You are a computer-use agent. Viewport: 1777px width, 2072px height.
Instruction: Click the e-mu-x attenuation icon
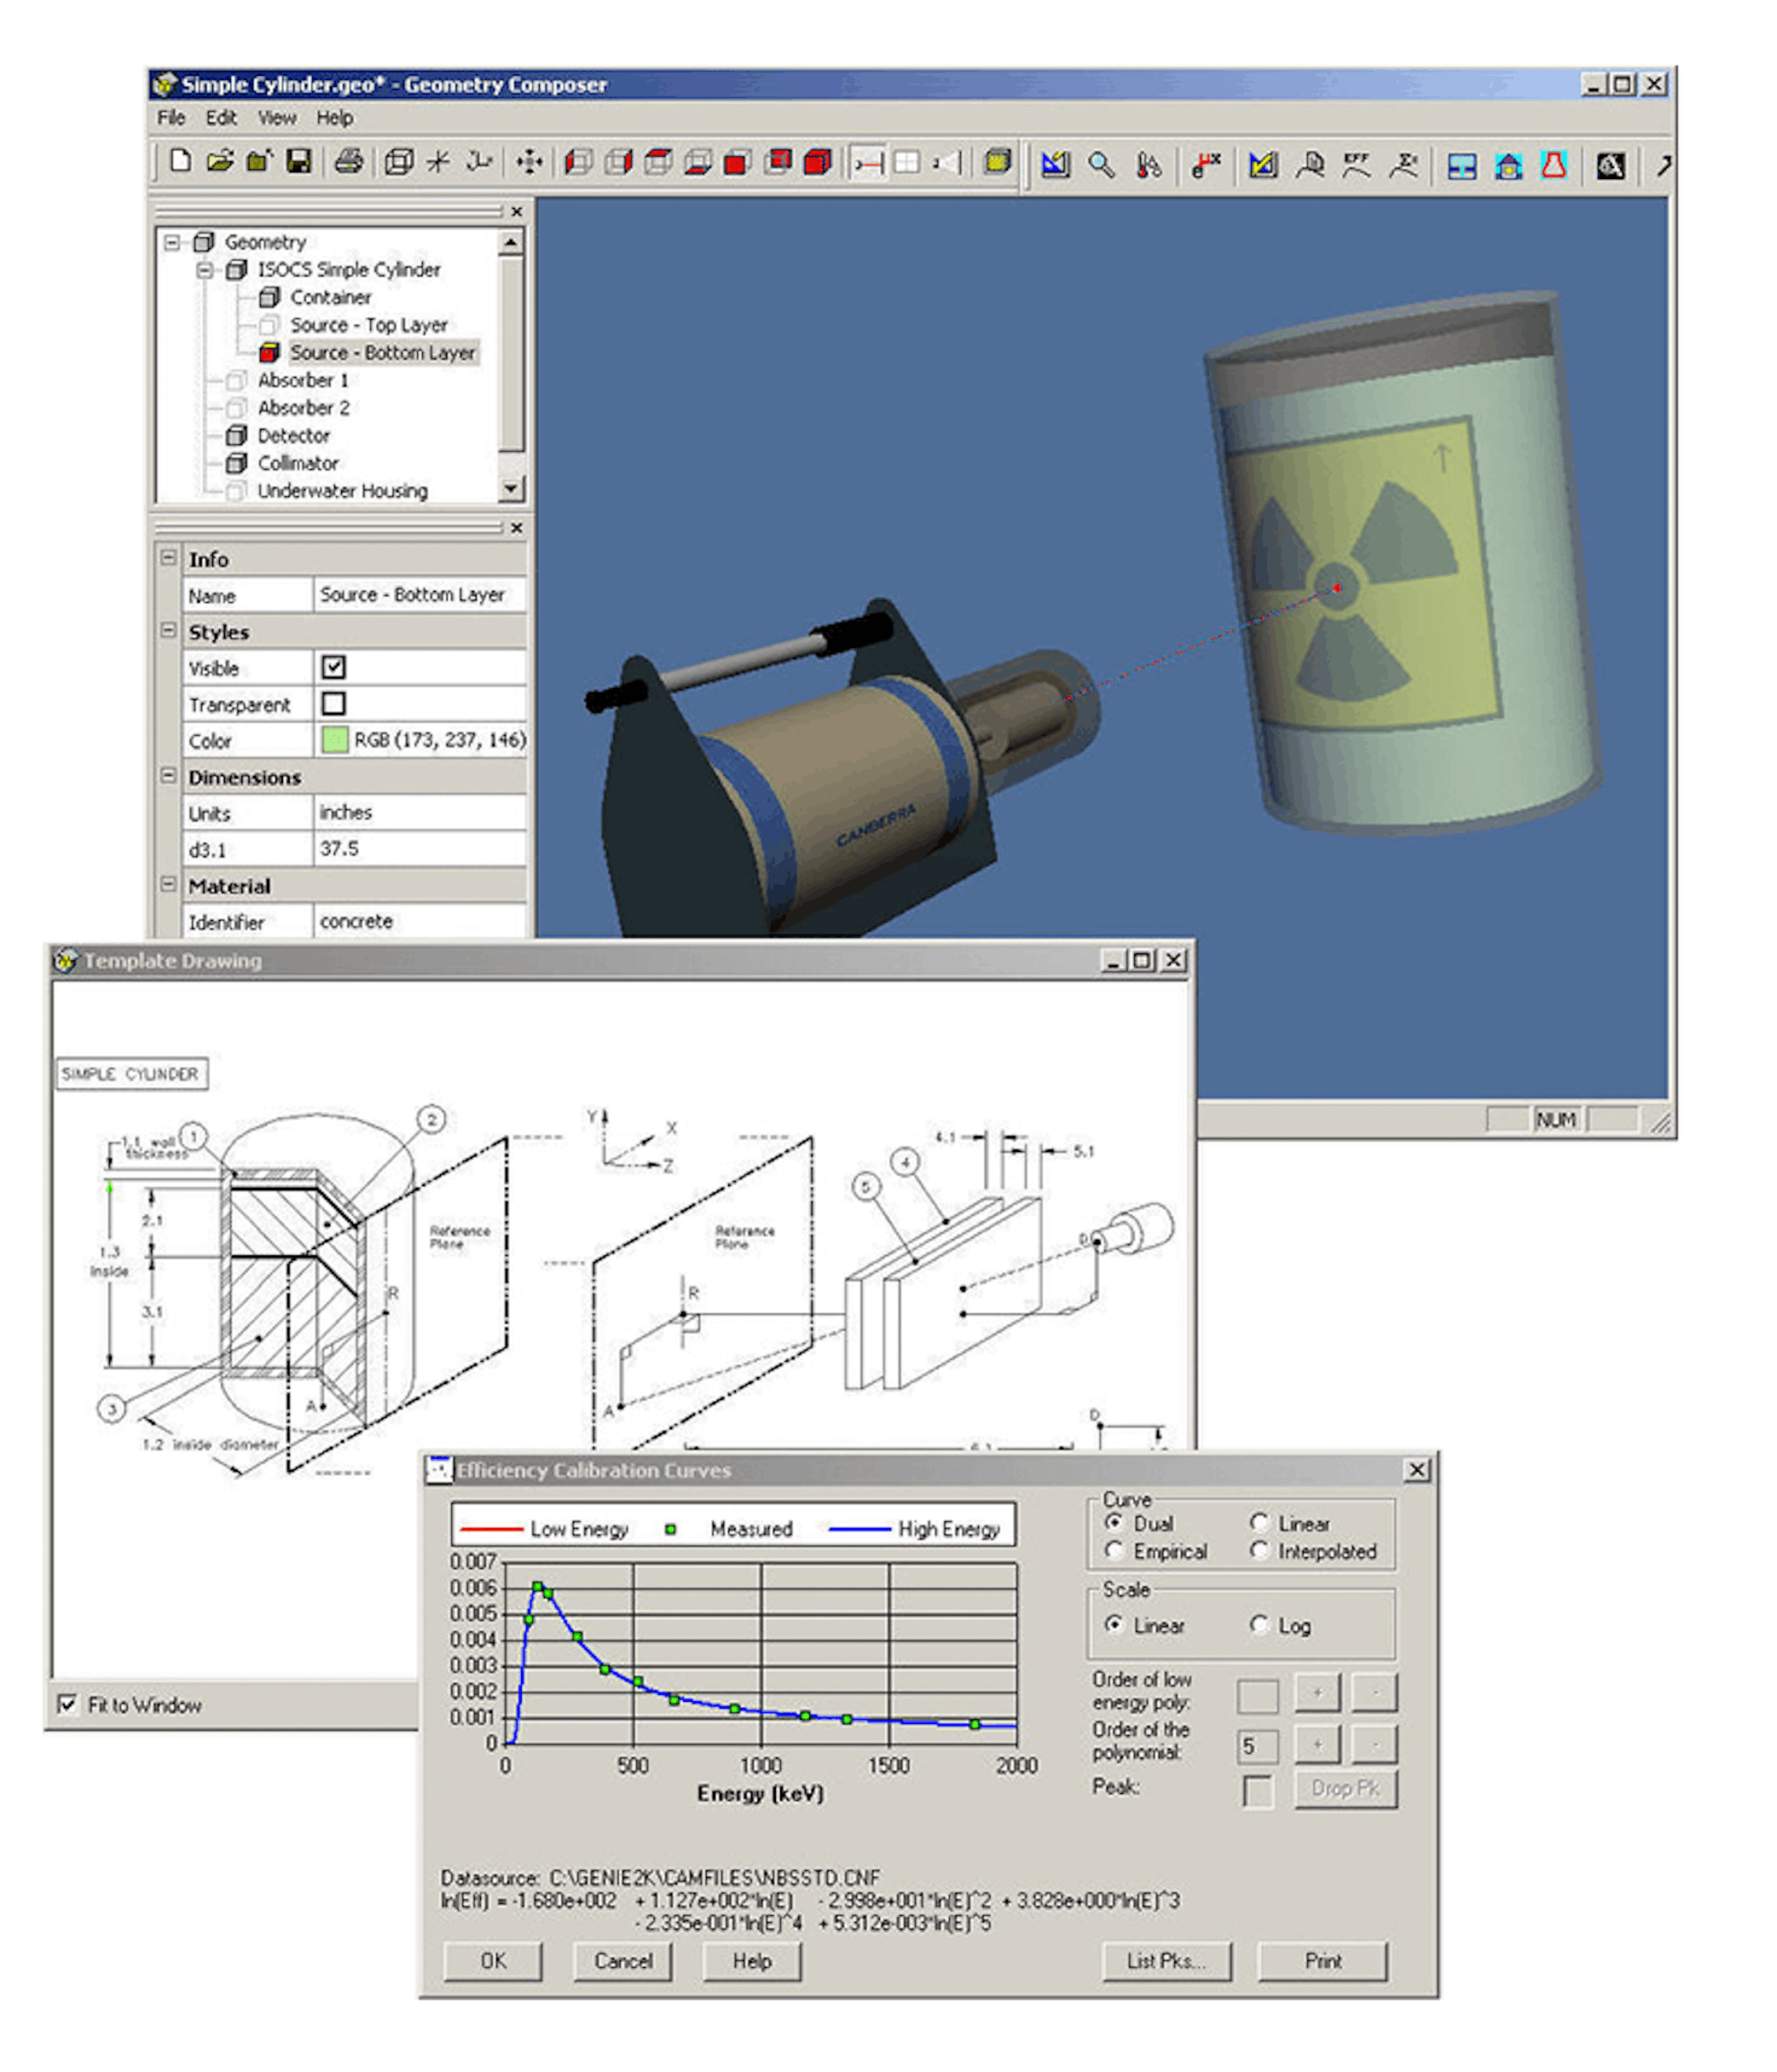(1206, 165)
